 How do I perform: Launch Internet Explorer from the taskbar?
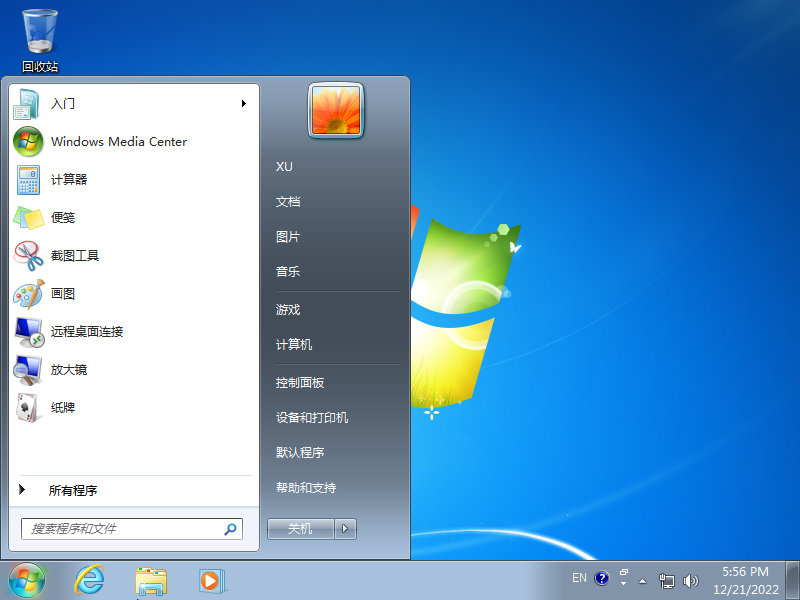pyautogui.click(x=88, y=580)
